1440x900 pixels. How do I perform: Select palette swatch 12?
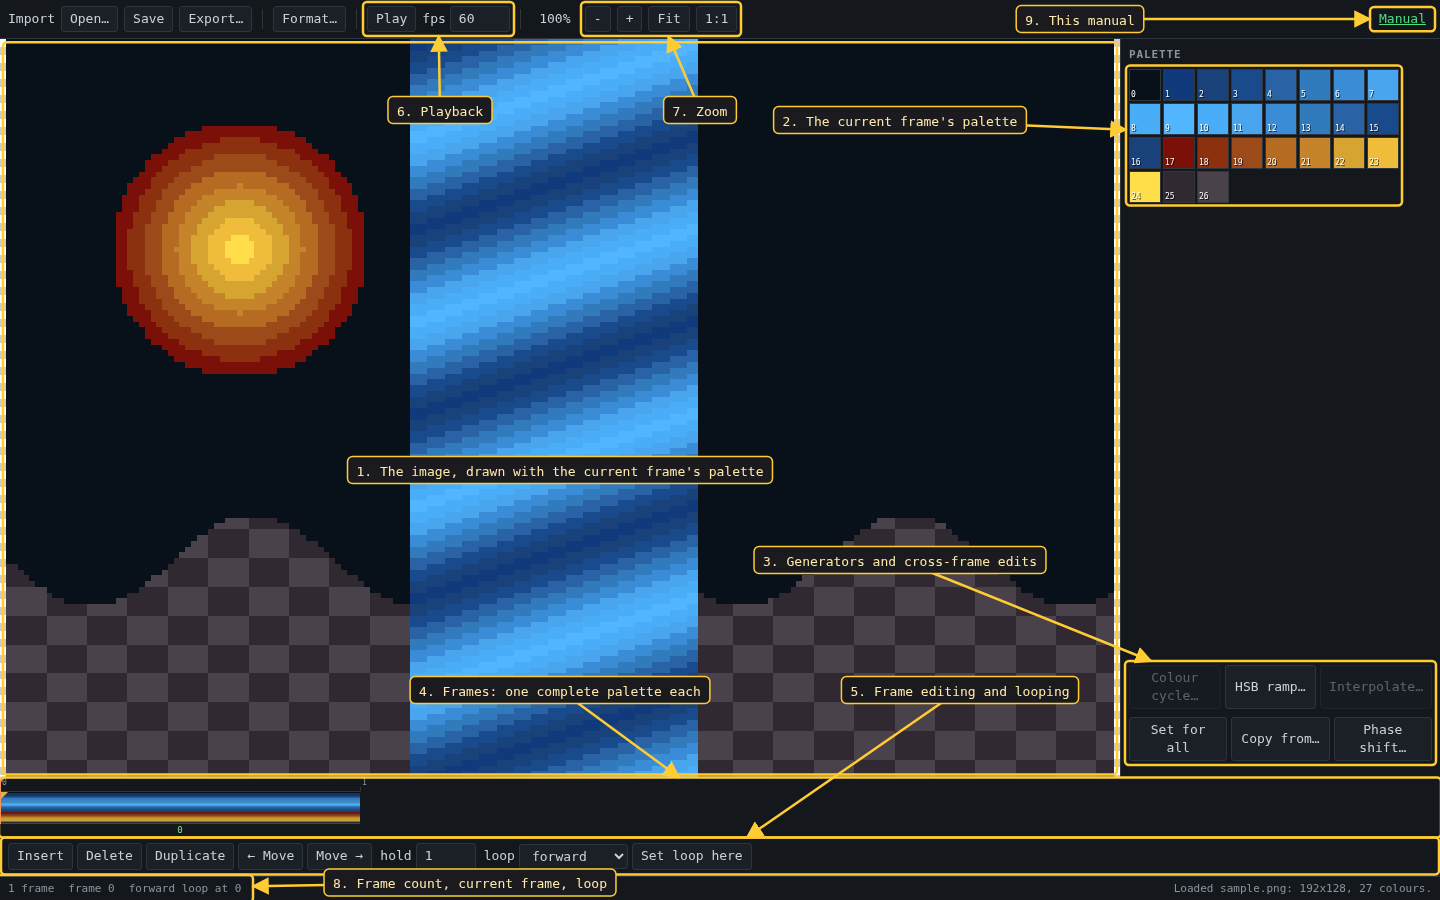click(1281, 119)
